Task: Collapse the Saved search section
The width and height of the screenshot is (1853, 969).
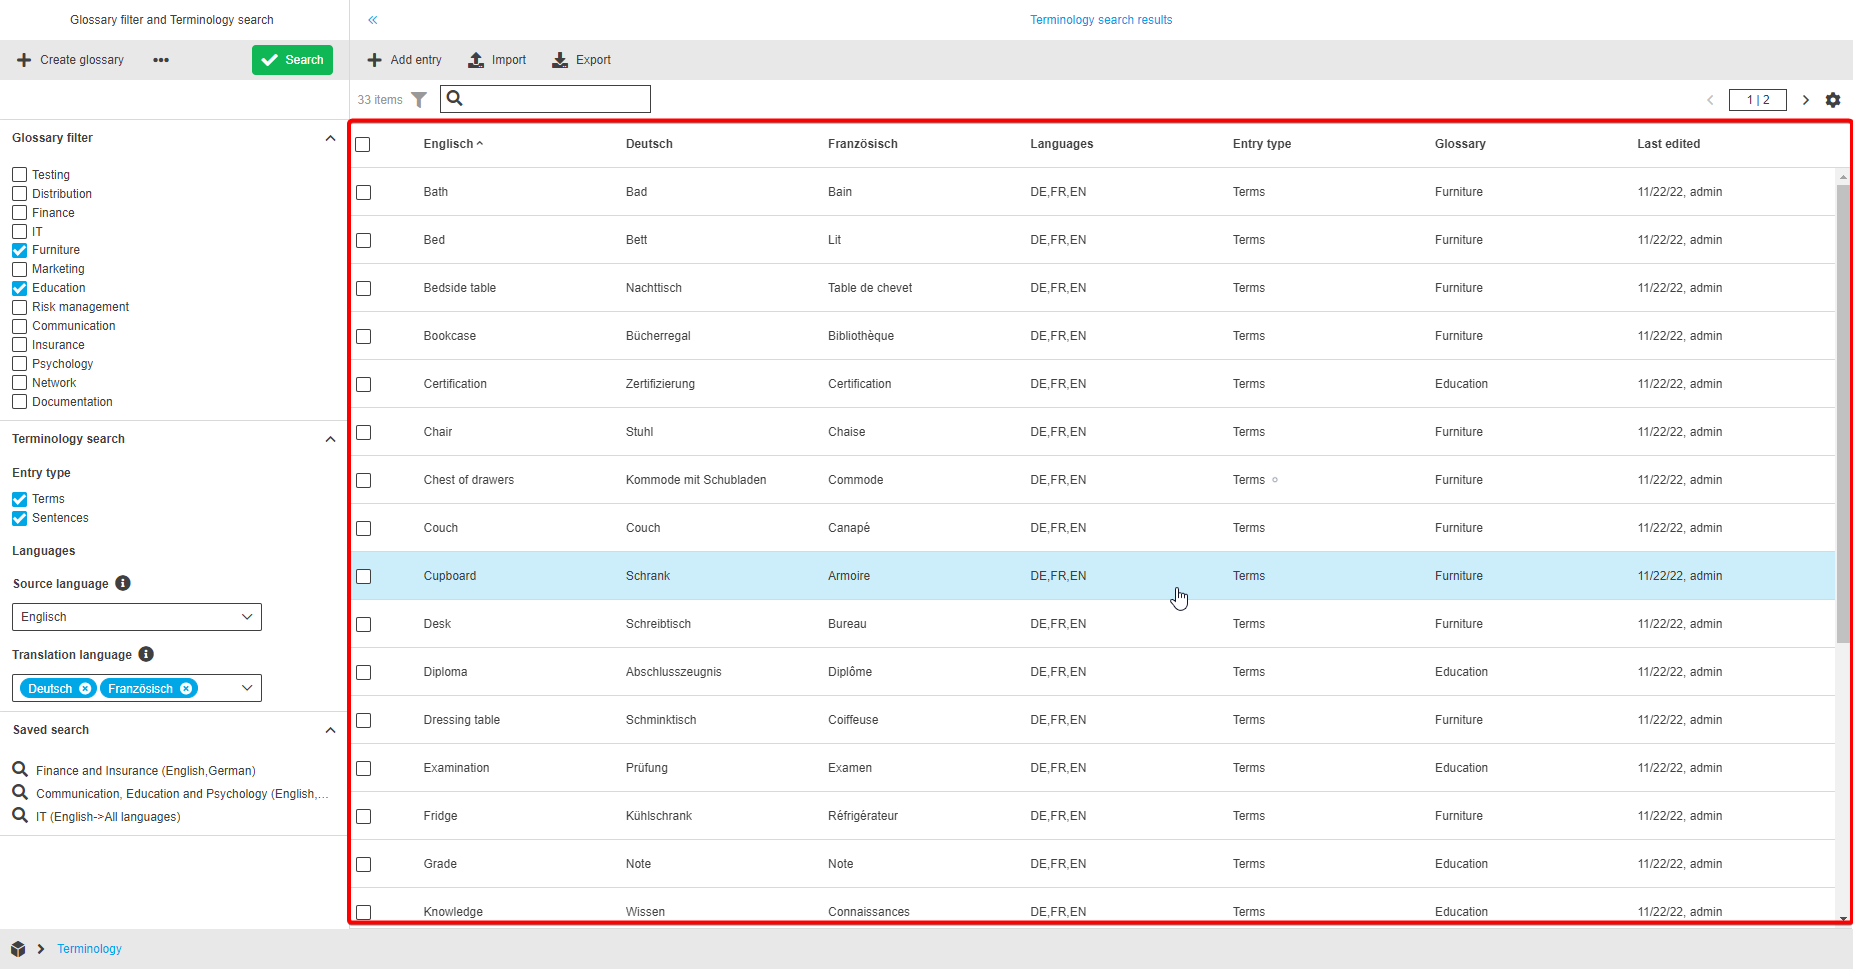Action: click(330, 730)
